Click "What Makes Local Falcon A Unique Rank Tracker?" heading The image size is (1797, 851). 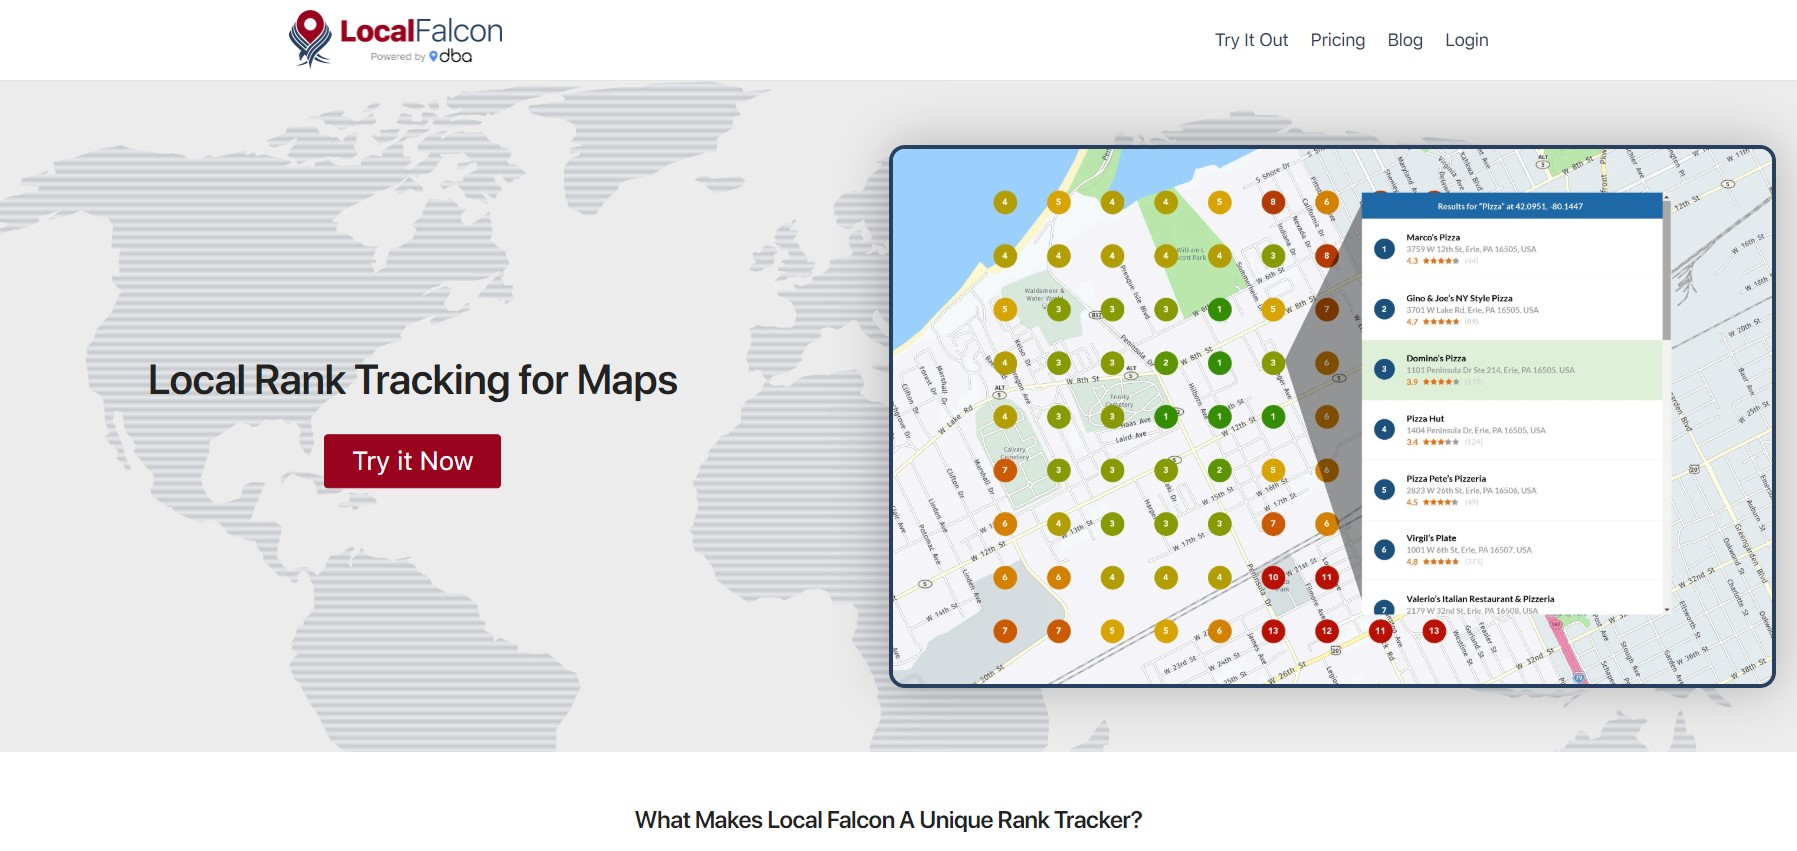point(888,820)
